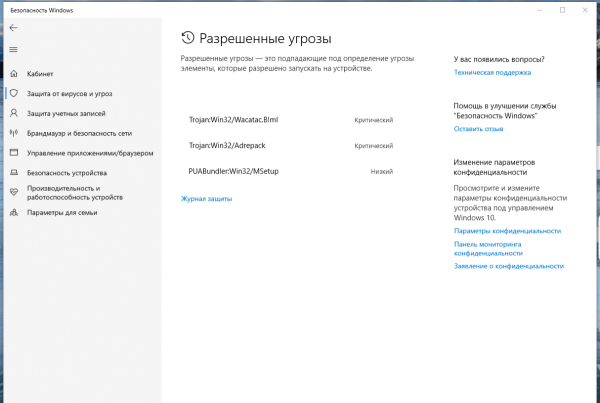
Task: Open Параметры для семьи
Action: click(62, 212)
